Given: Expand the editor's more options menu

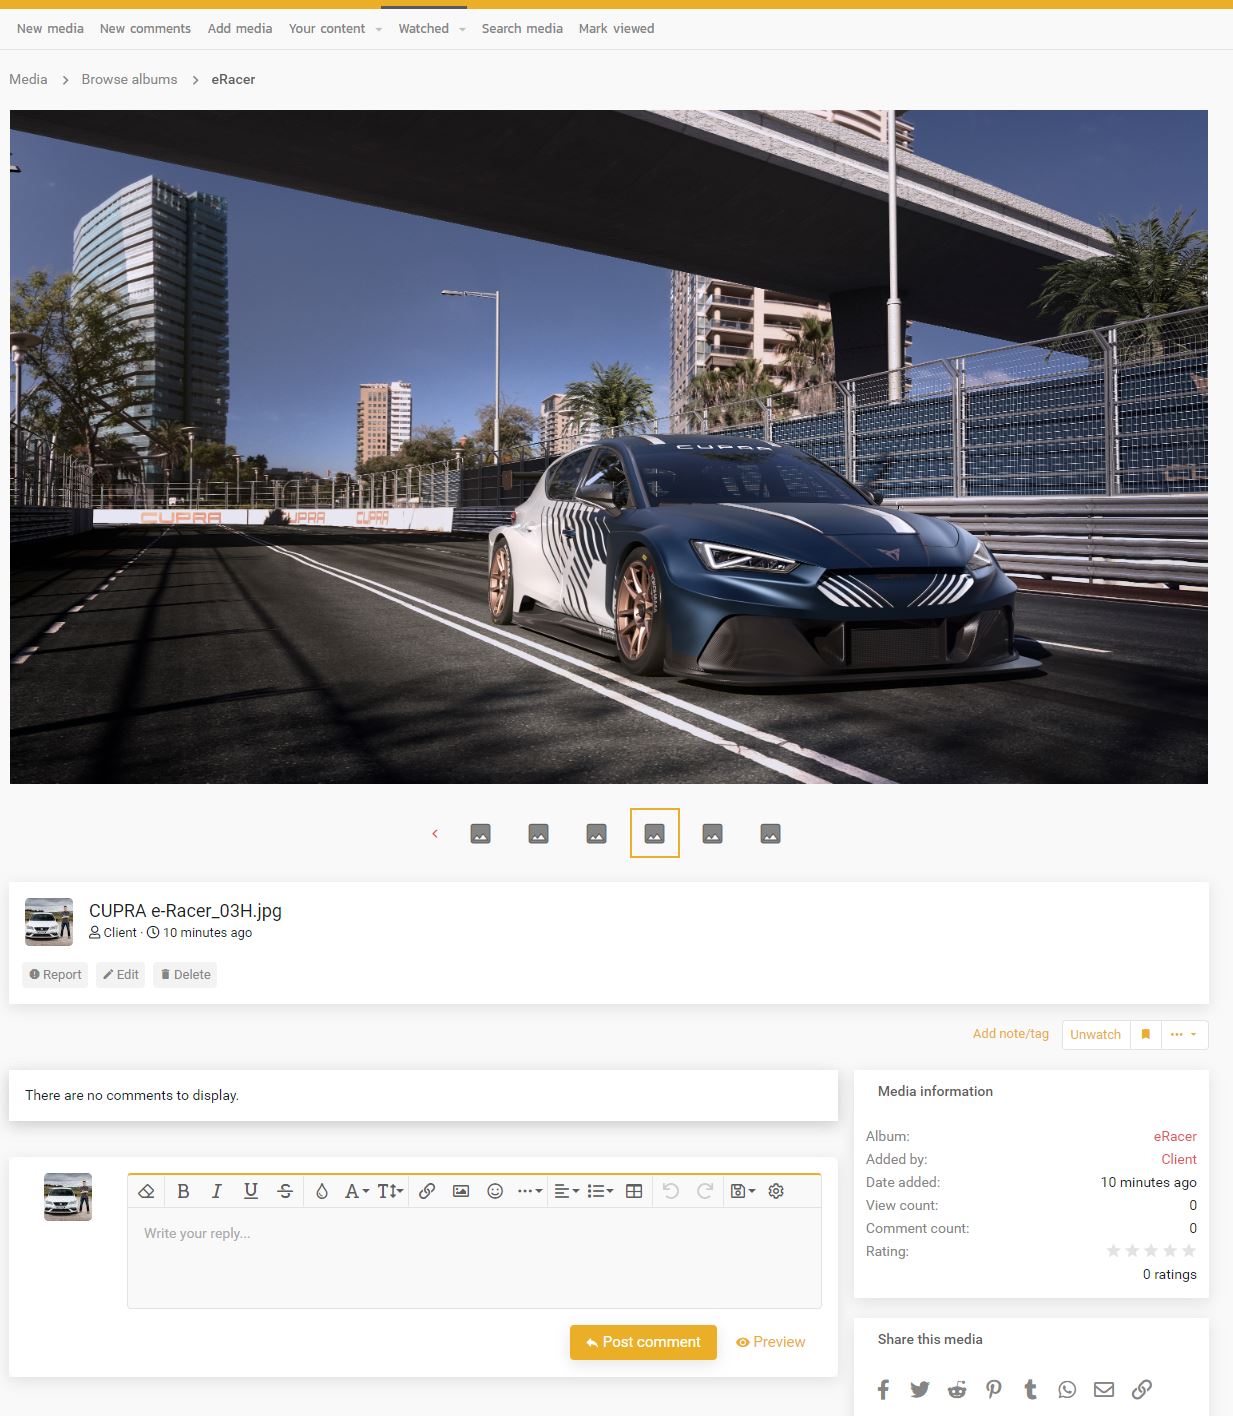Looking at the screenshot, I should pos(530,1191).
